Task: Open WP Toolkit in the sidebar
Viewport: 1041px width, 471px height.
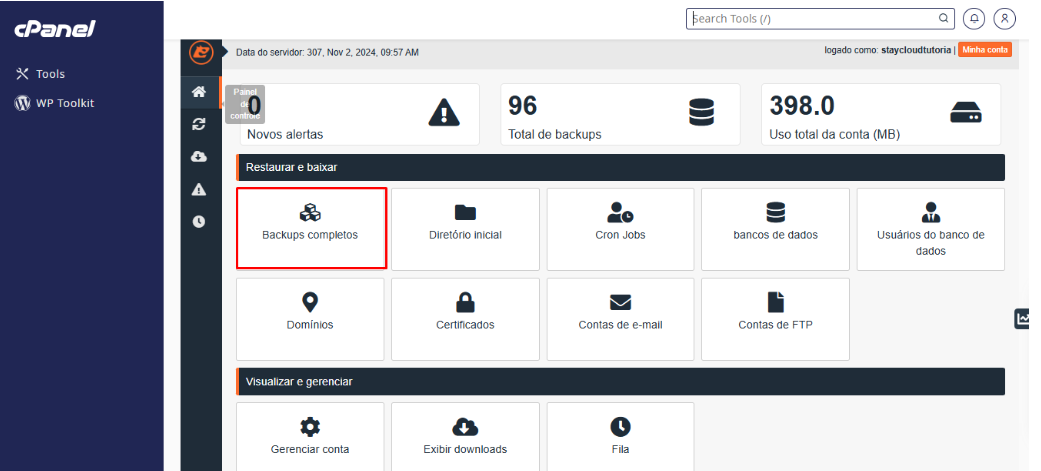Action: click(54, 103)
